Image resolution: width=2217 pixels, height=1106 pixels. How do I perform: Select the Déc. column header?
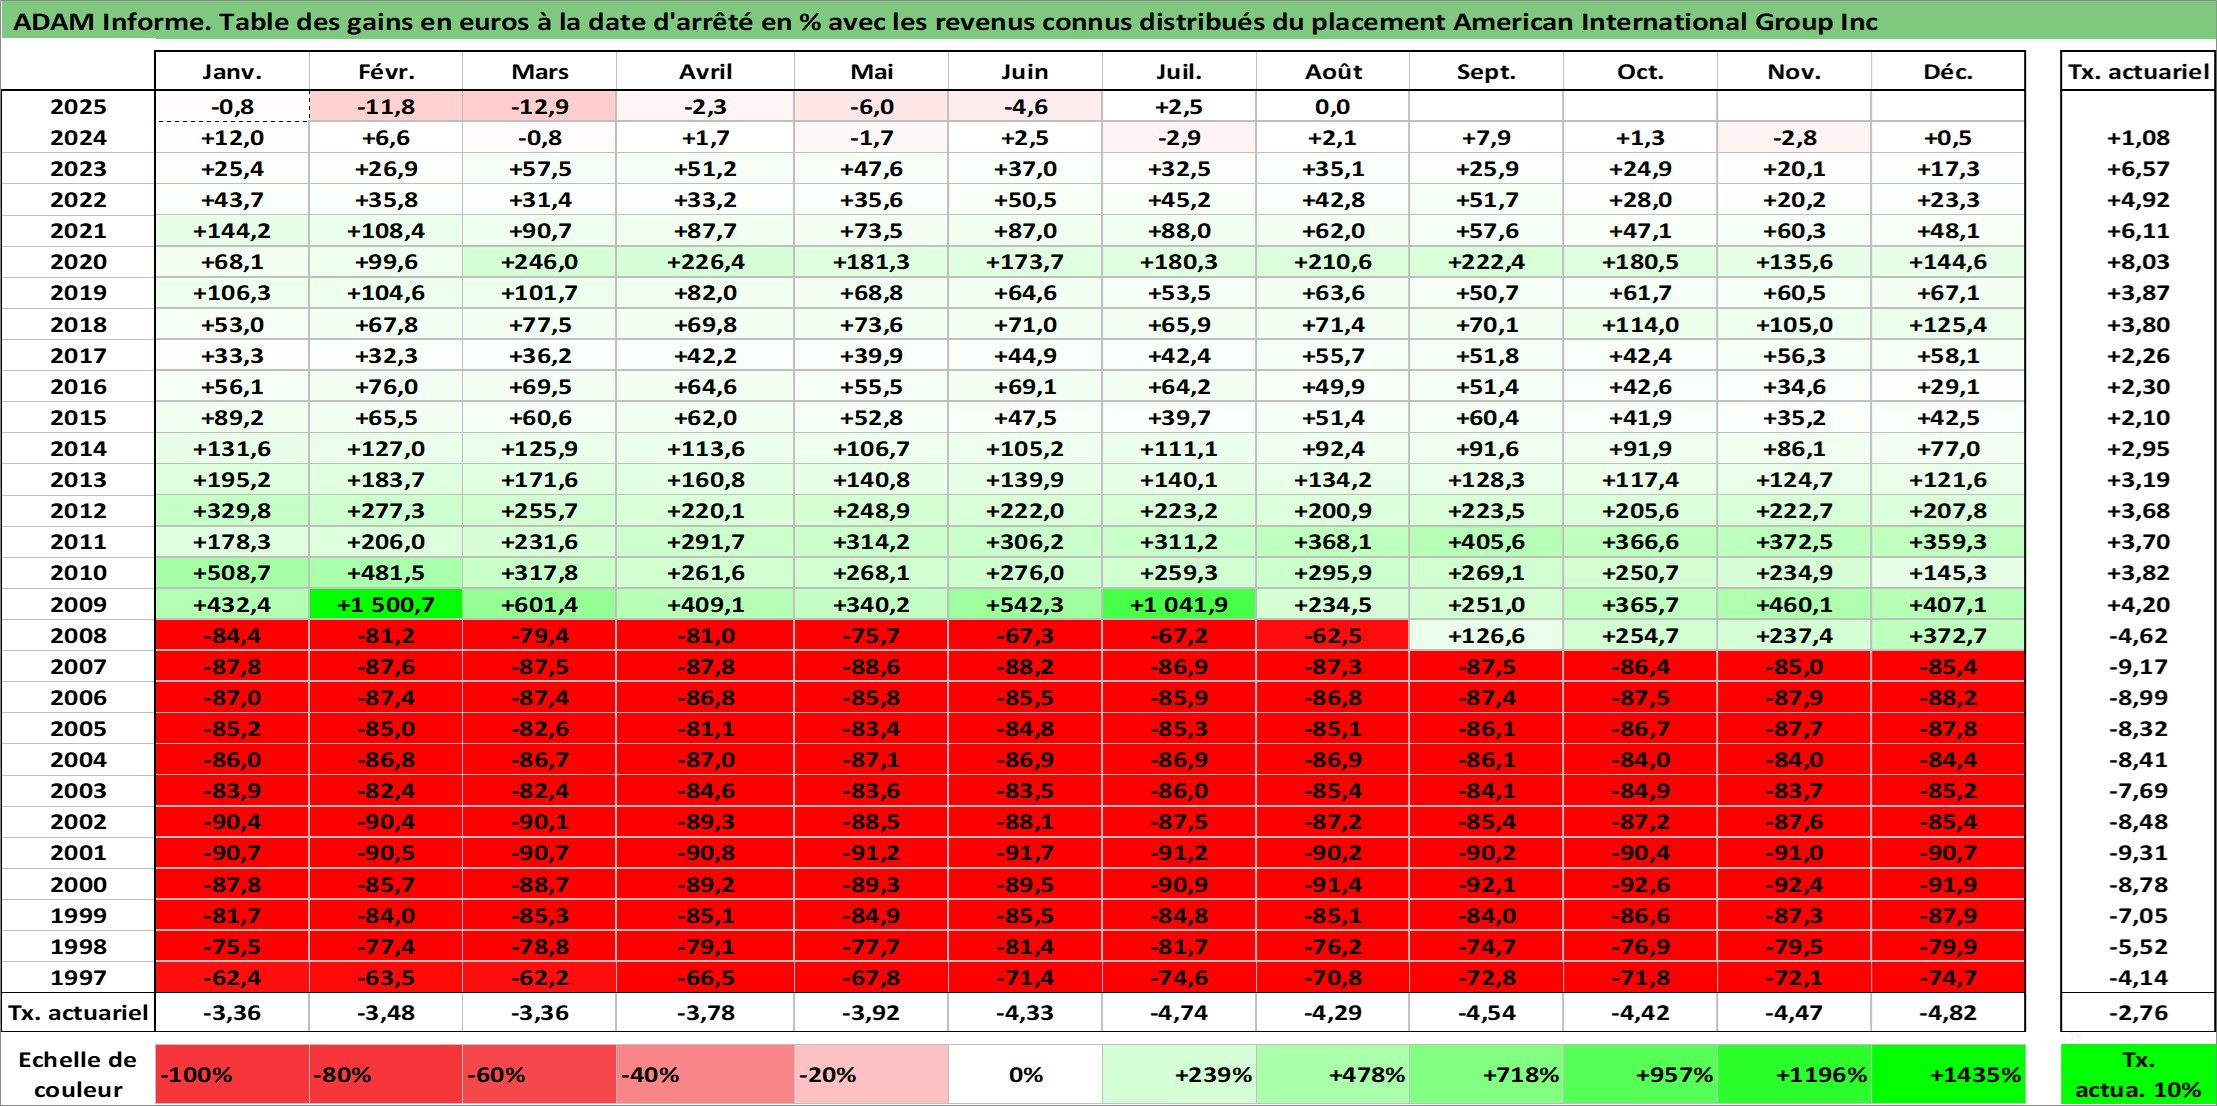click(1948, 71)
